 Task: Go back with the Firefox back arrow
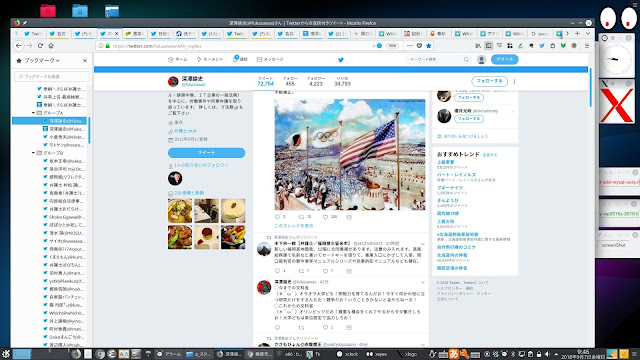(x=18, y=46)
